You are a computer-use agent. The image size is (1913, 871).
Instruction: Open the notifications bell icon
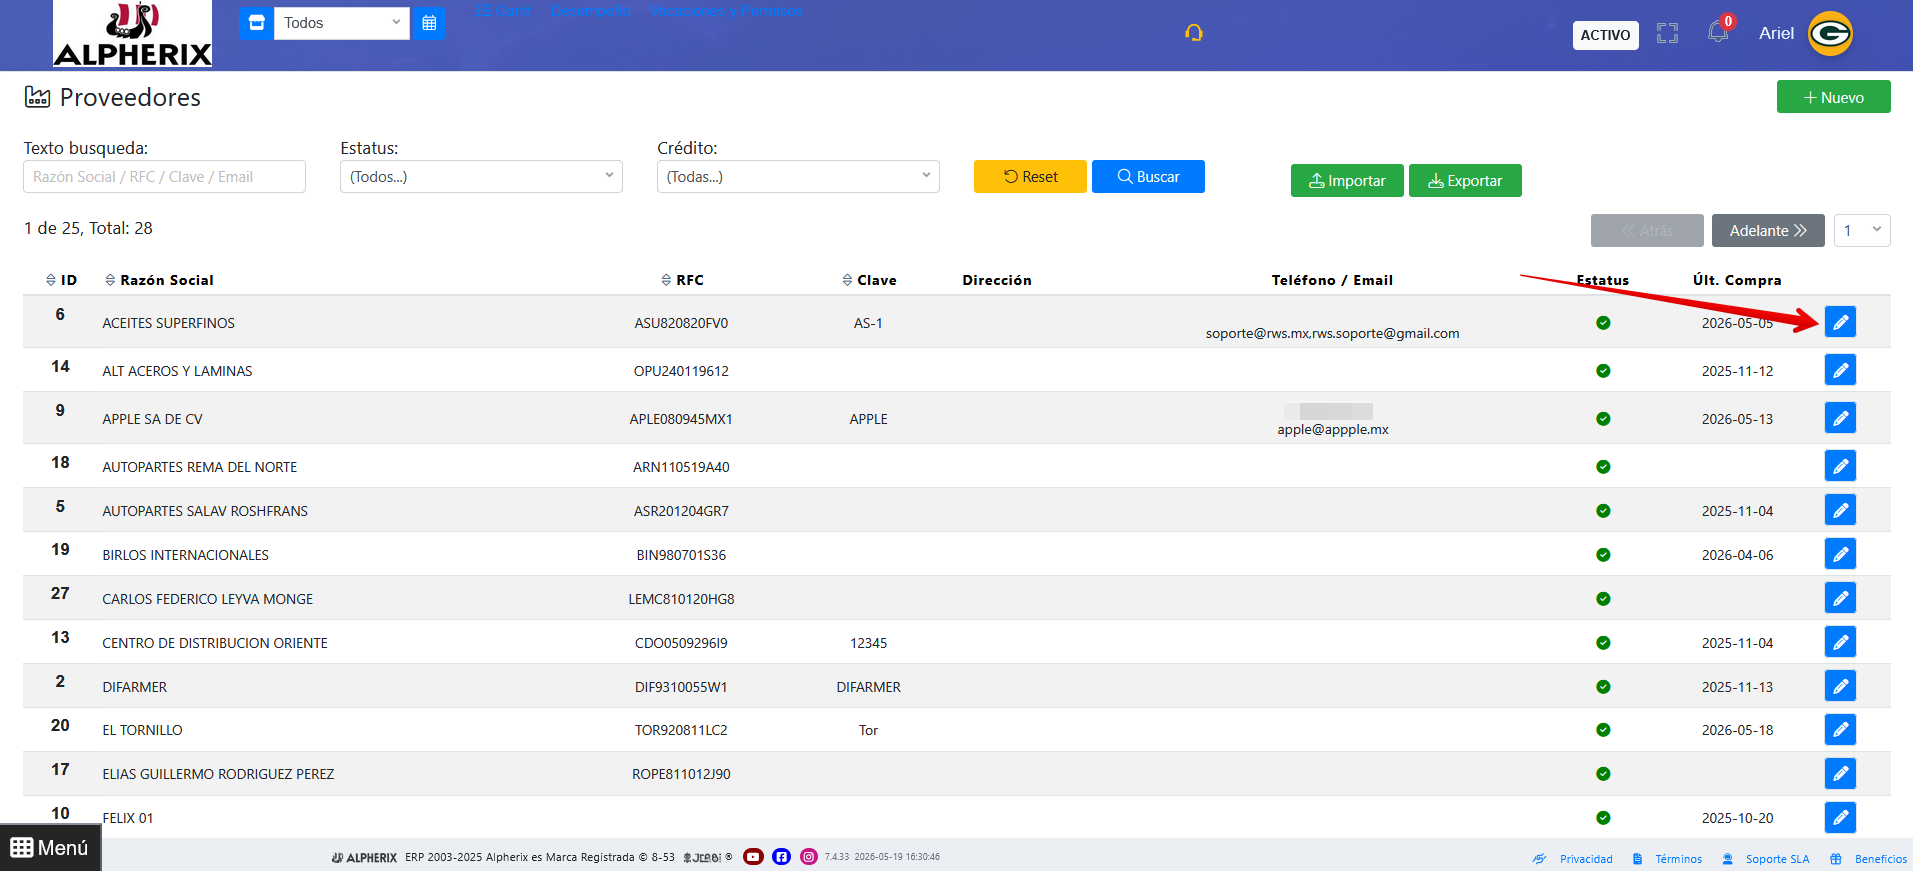pos(1718,32)
